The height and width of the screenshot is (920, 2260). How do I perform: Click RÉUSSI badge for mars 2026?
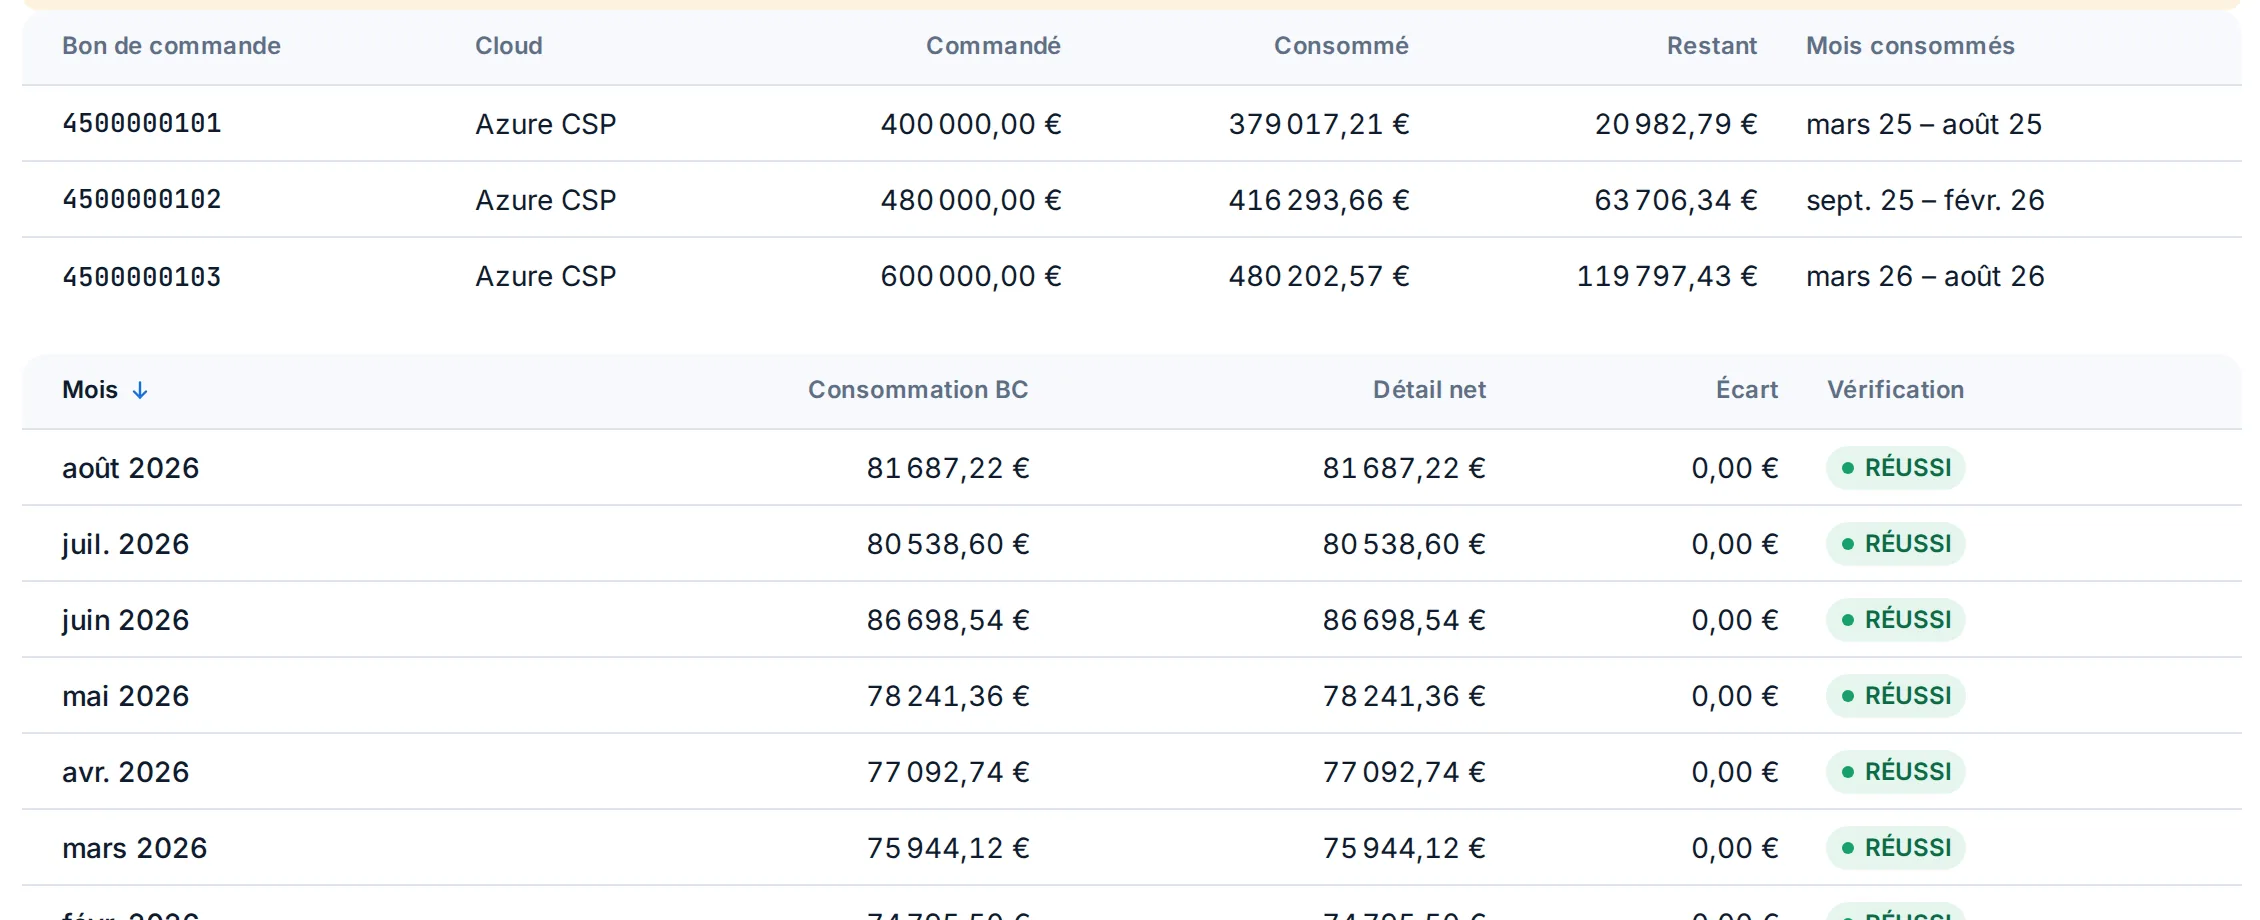pos(1896,848)
